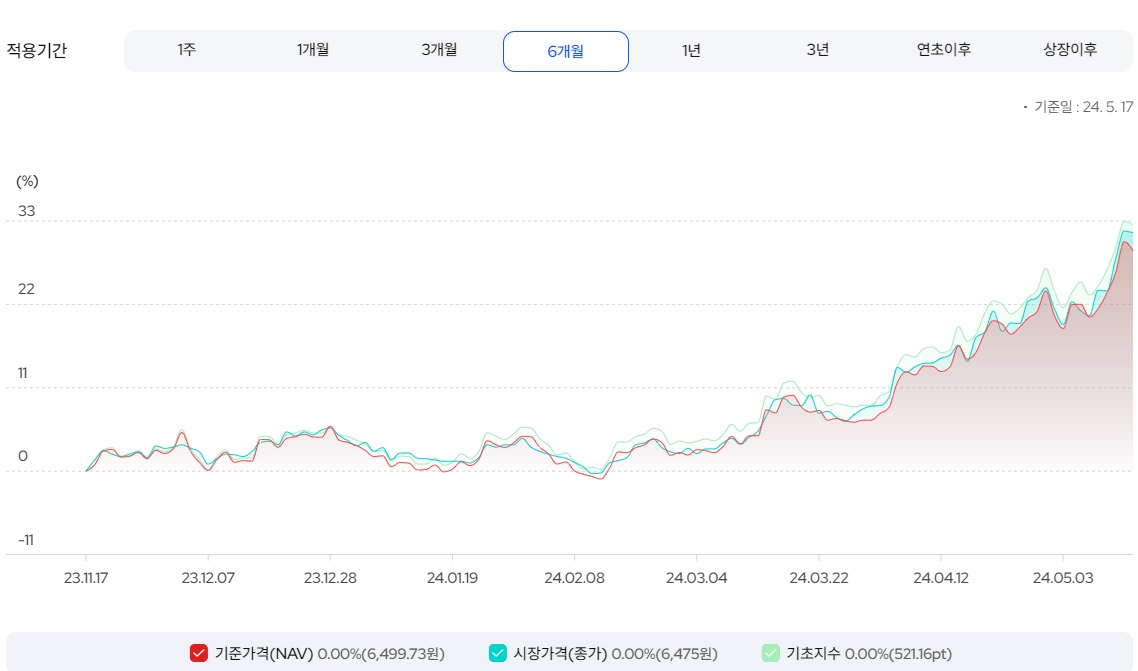This screenshot has height=671, width=1138.
Task: Click the 24.03.04 x-axis date
Action: (697, 578)
